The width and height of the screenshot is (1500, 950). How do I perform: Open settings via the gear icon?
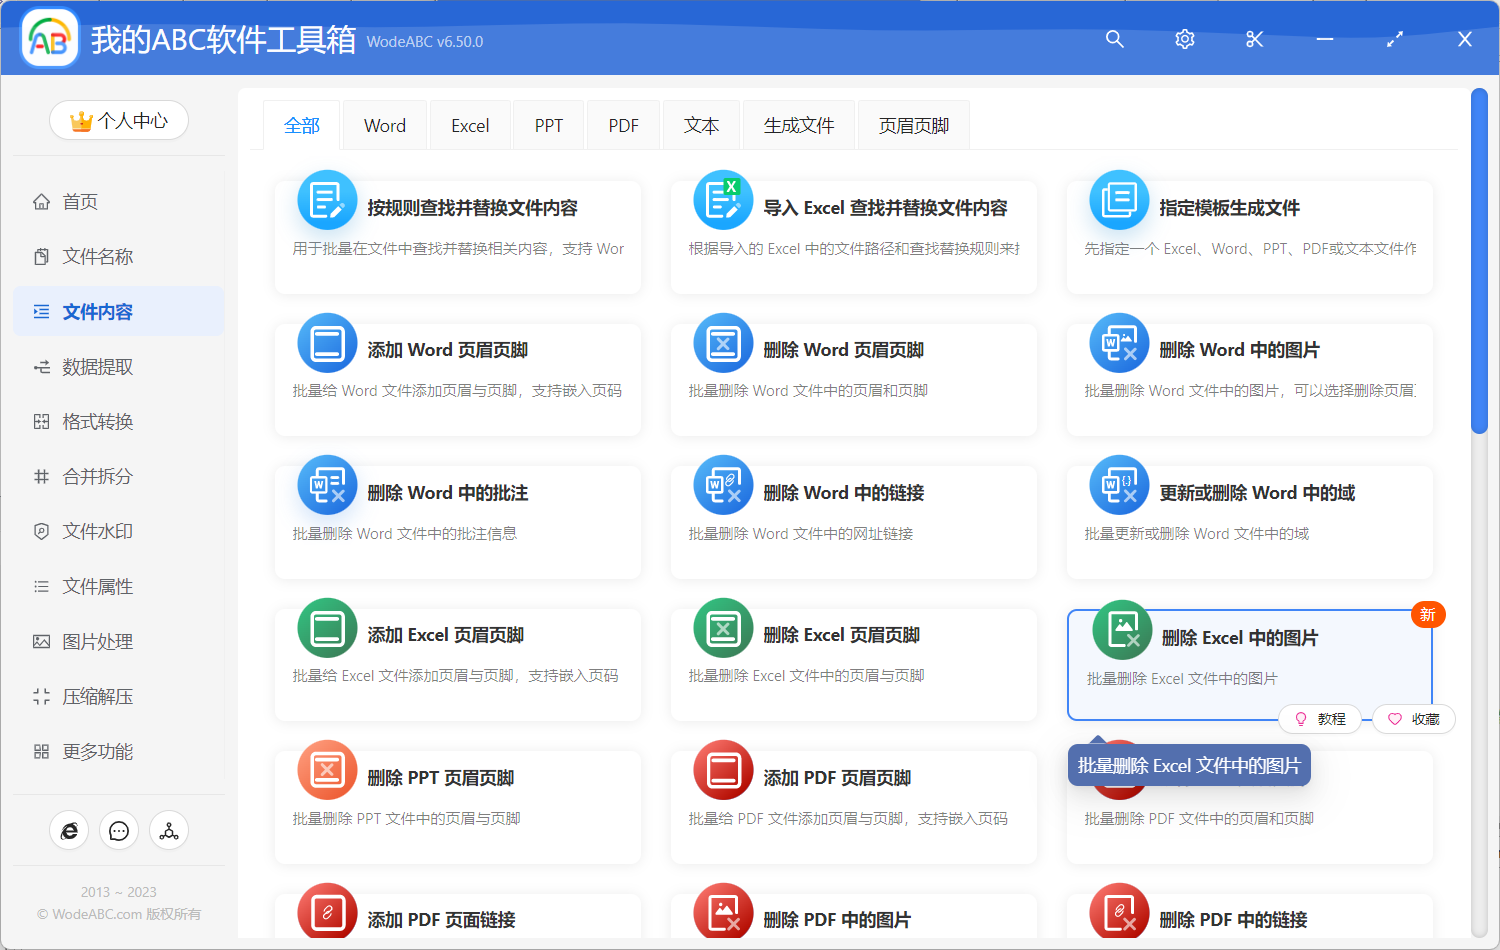pos(1184,39)
